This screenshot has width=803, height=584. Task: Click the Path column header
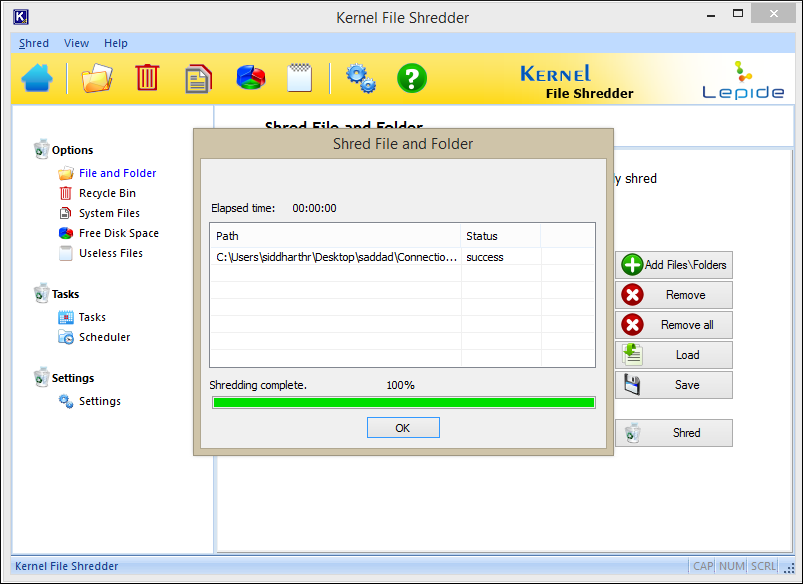click(x=335, y=236)
